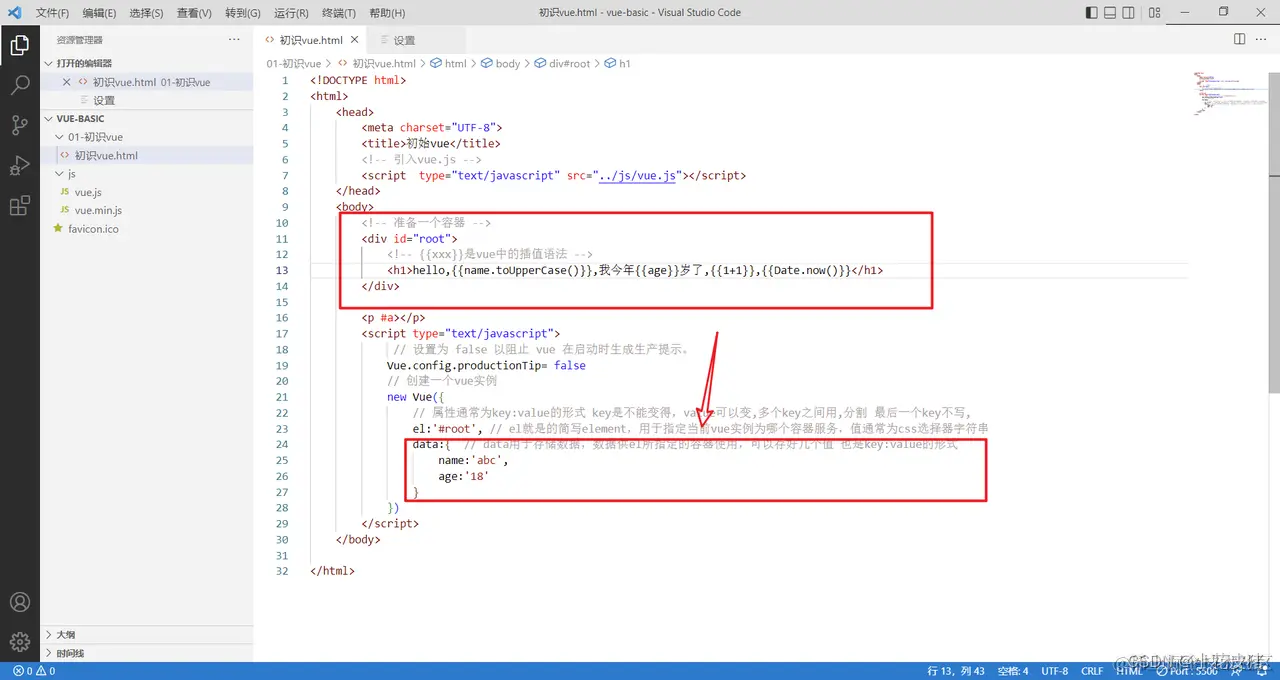This screenshot has width=1280, height=680.
Task: Open the 转到(G) menu
Action: click(242, 13)
